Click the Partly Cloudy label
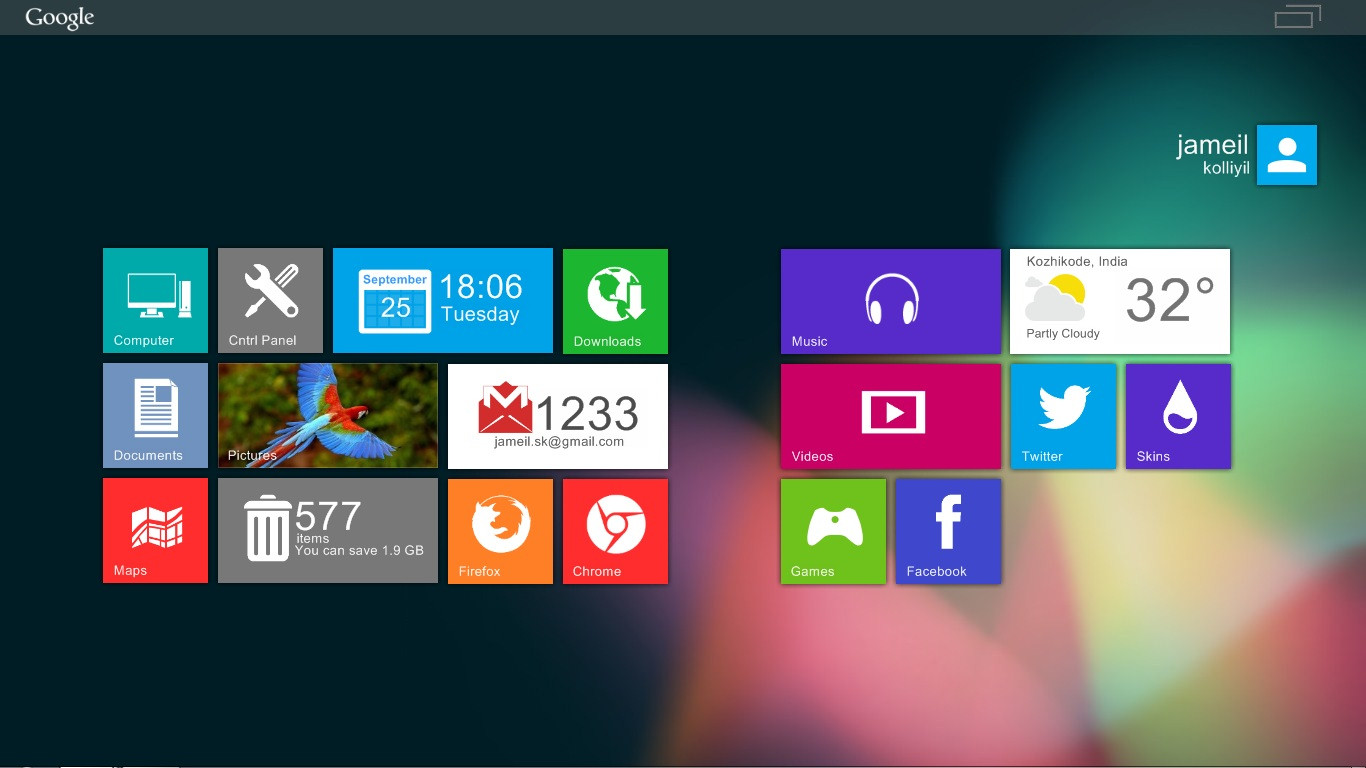This screenshot has width=1366, height=768. coord(1063,334)
